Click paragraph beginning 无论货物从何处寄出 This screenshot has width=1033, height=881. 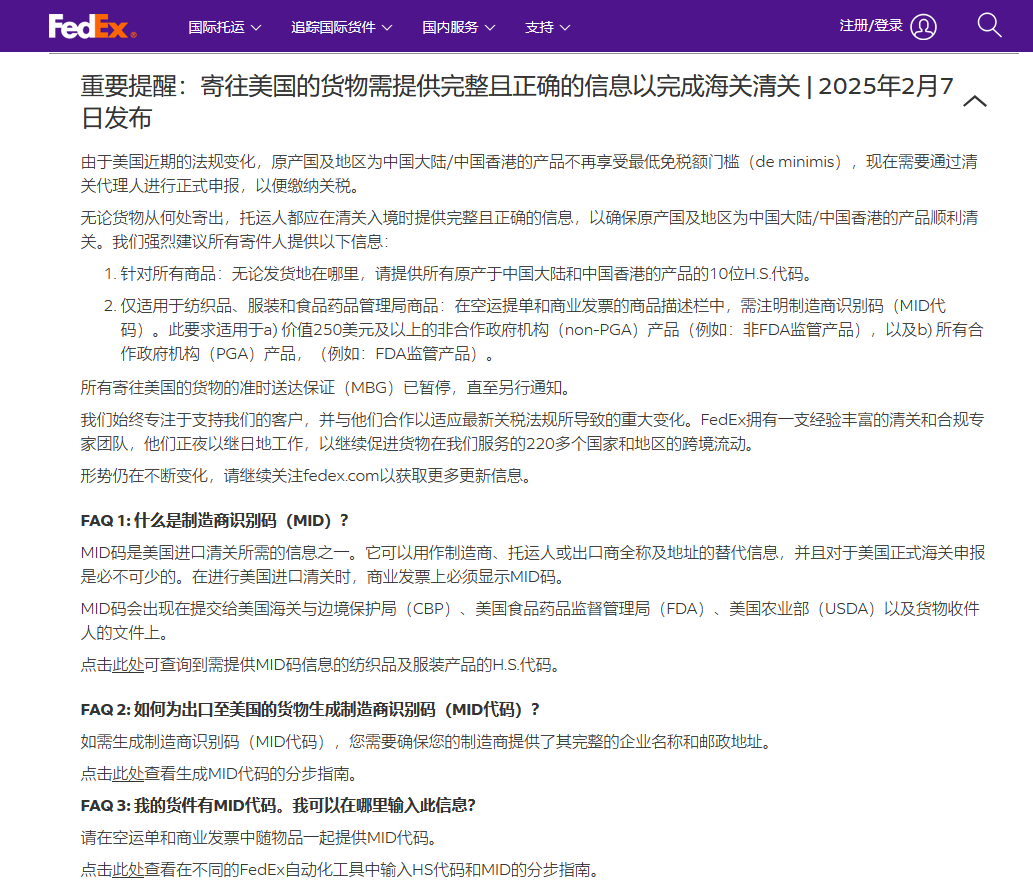pos(529,230)
